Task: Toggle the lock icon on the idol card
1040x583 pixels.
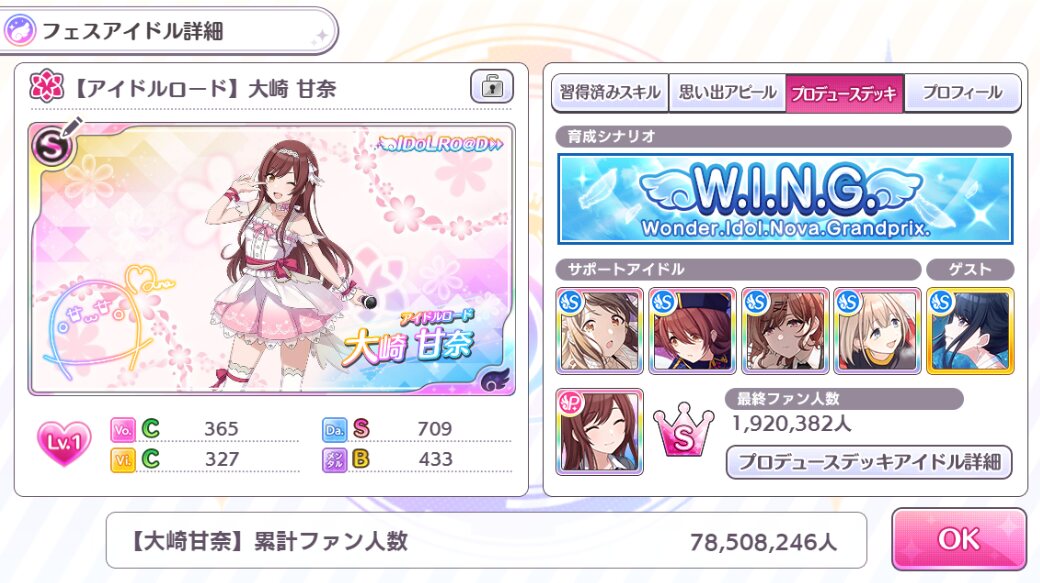Action: pyautogui.click(x=491, y=87)
